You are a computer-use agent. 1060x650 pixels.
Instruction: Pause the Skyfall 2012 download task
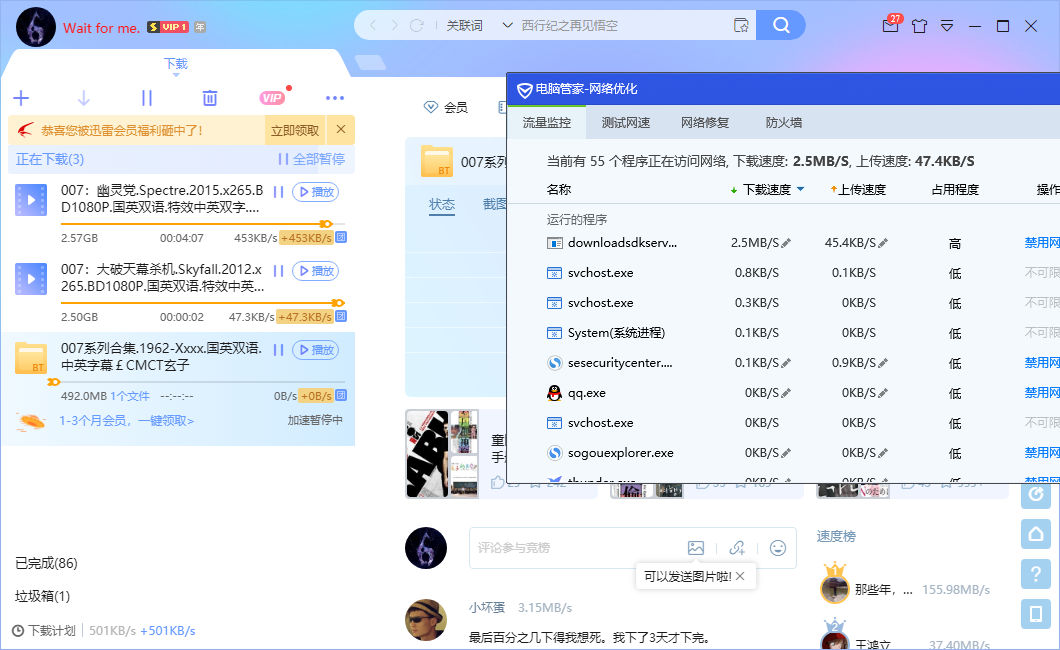point(279,271)
